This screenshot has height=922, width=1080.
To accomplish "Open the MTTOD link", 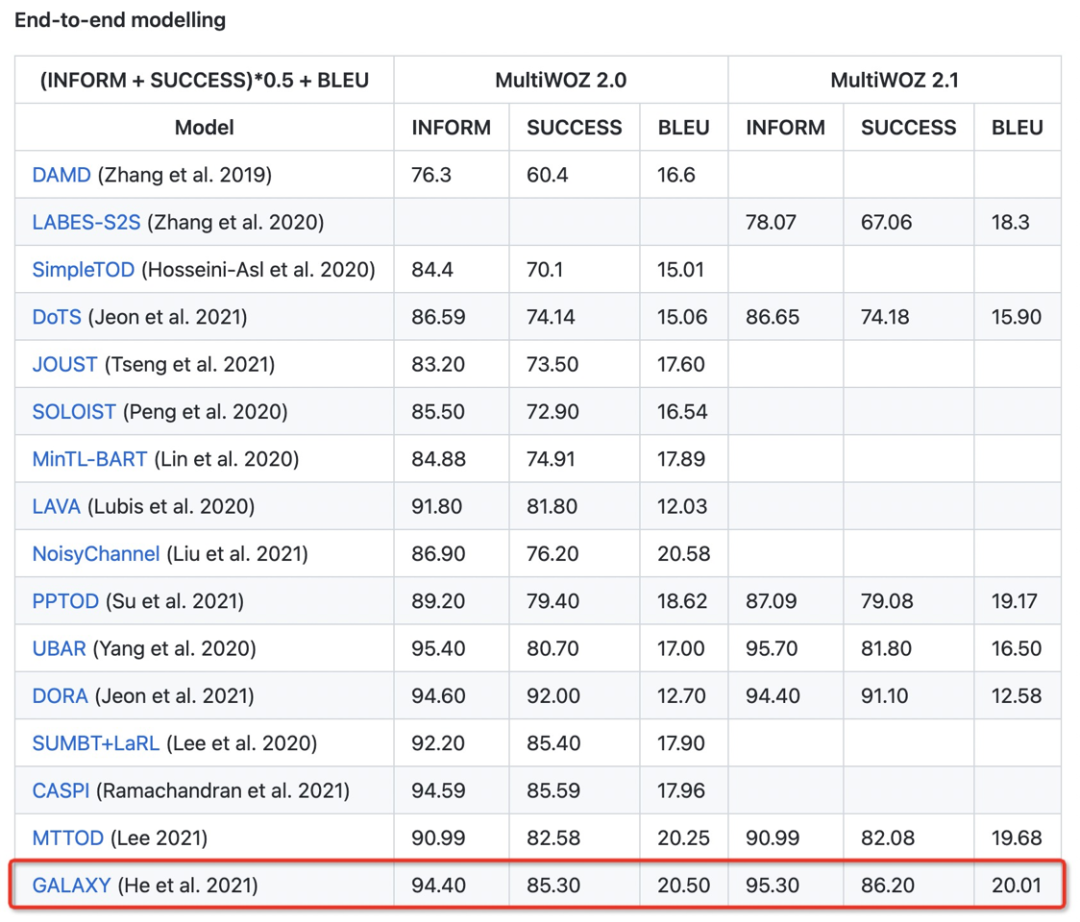I will (x=68, y=838).
